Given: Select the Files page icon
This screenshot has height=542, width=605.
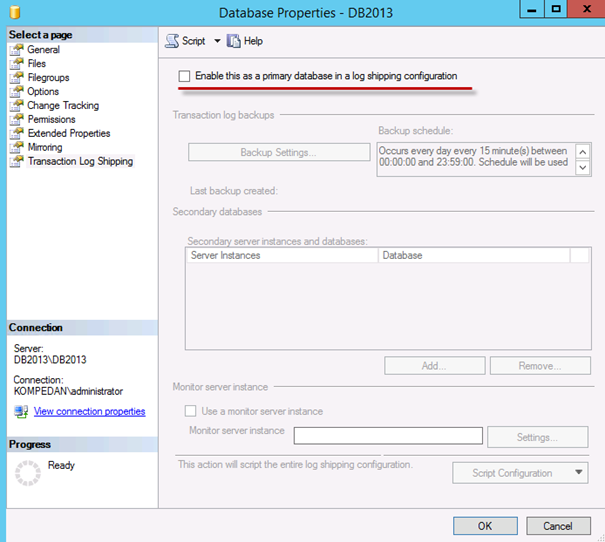Looking at the screenshot, I should (x=16, y=64).
